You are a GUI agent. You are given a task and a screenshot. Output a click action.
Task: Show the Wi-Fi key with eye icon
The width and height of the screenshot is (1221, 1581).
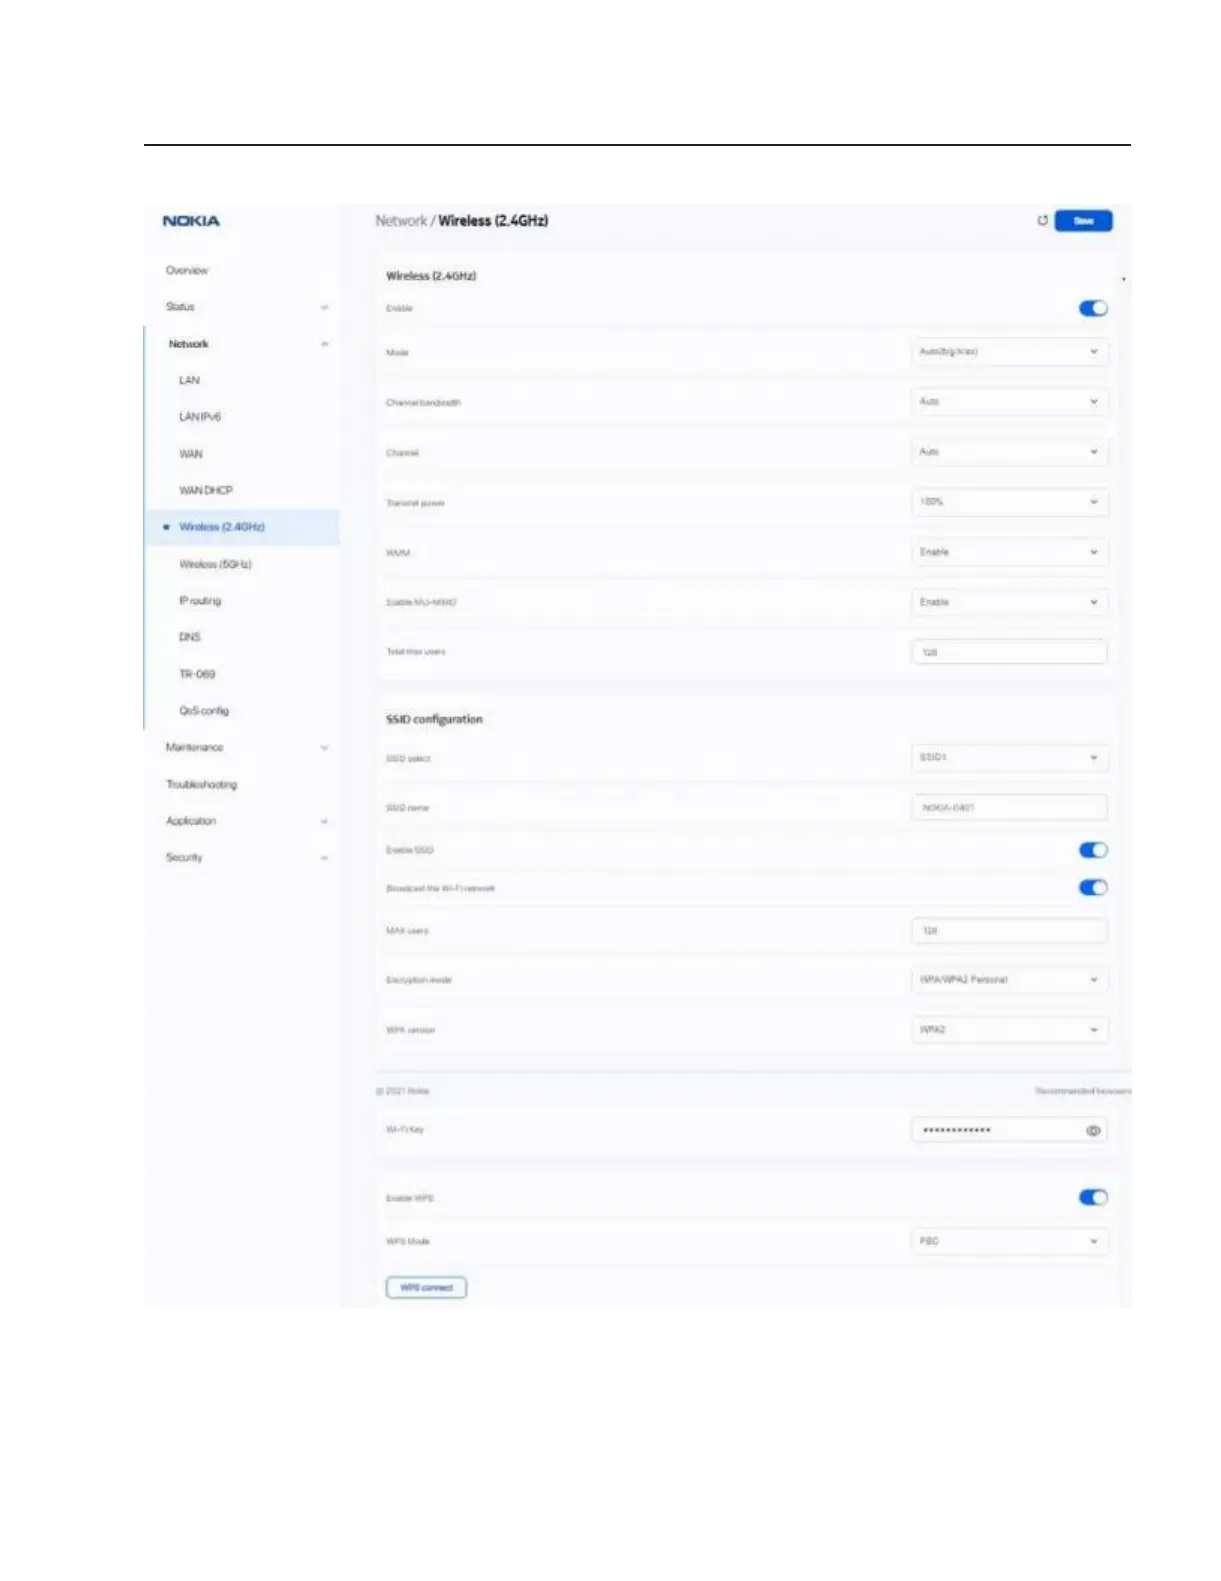tap(1093, 1130)
